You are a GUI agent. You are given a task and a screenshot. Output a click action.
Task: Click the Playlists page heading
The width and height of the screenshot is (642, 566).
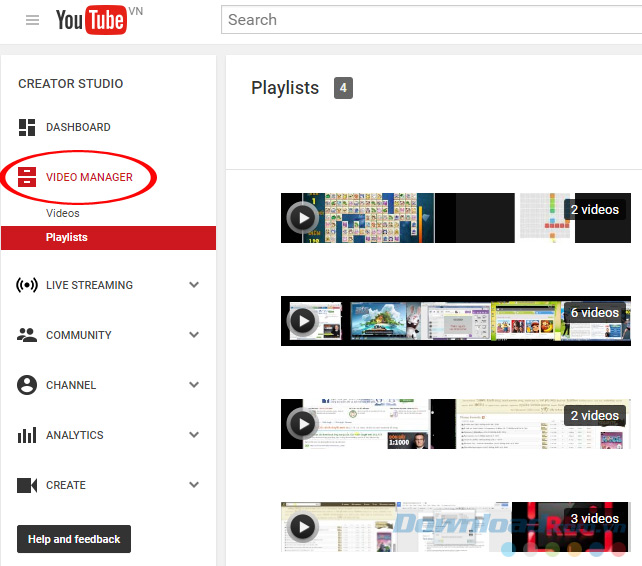285,88
